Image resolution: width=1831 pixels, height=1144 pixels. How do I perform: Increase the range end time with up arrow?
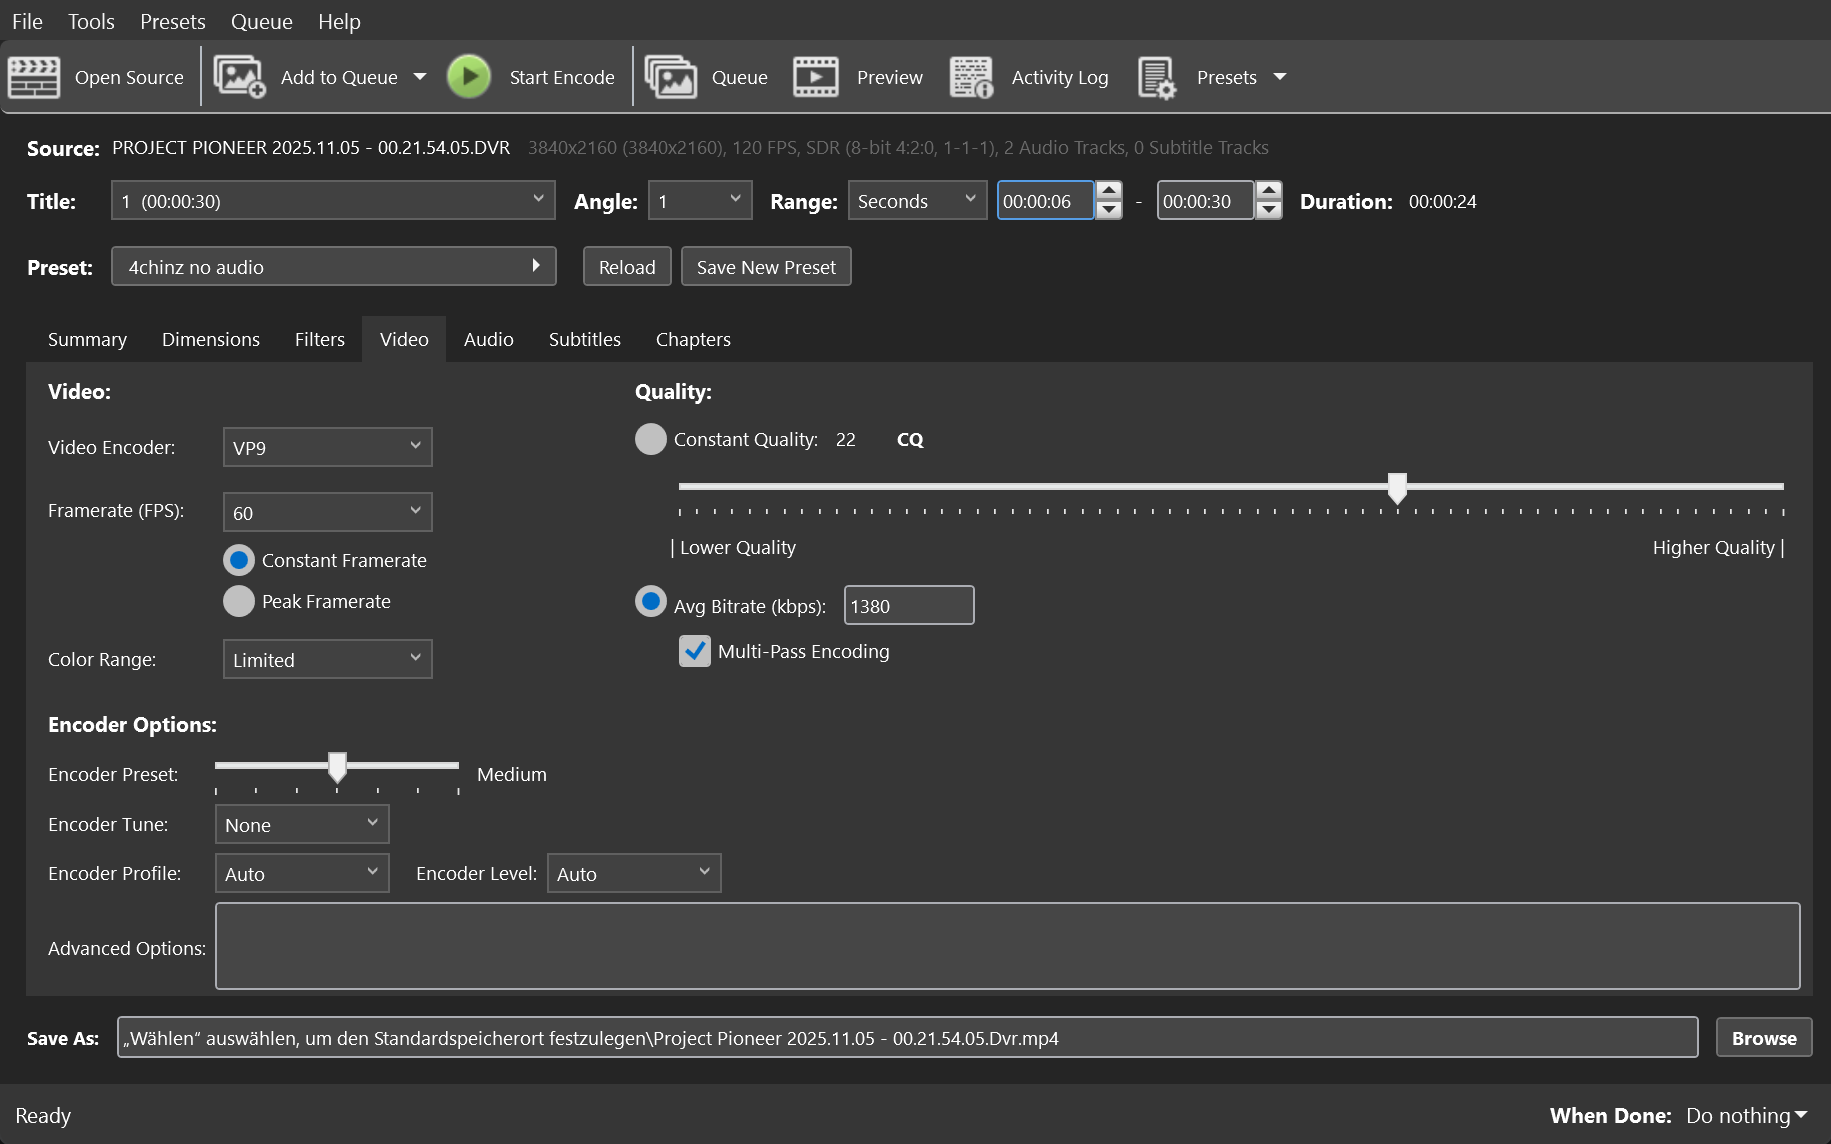coord(1269,190)
